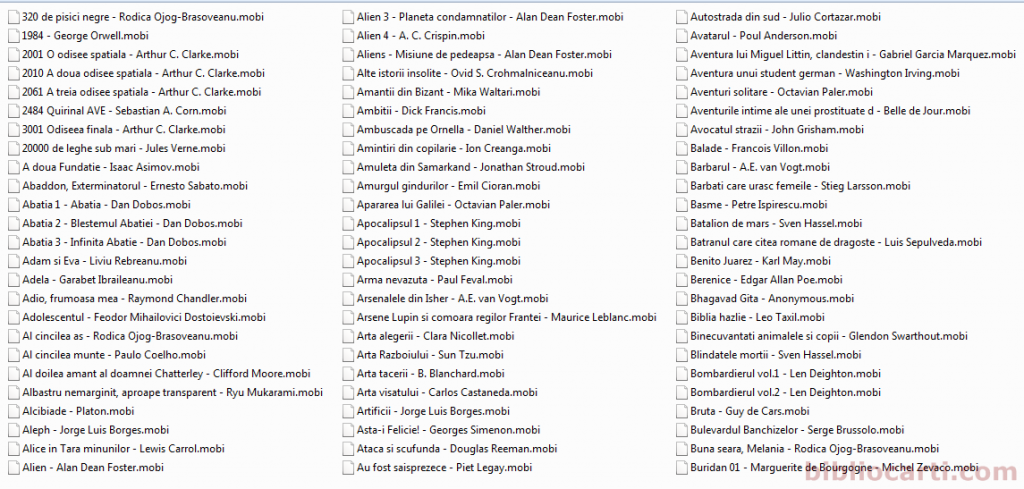
Task: Click the file icon for Apocalipsul 2 - Stephen King
Action: coord(348,242)
